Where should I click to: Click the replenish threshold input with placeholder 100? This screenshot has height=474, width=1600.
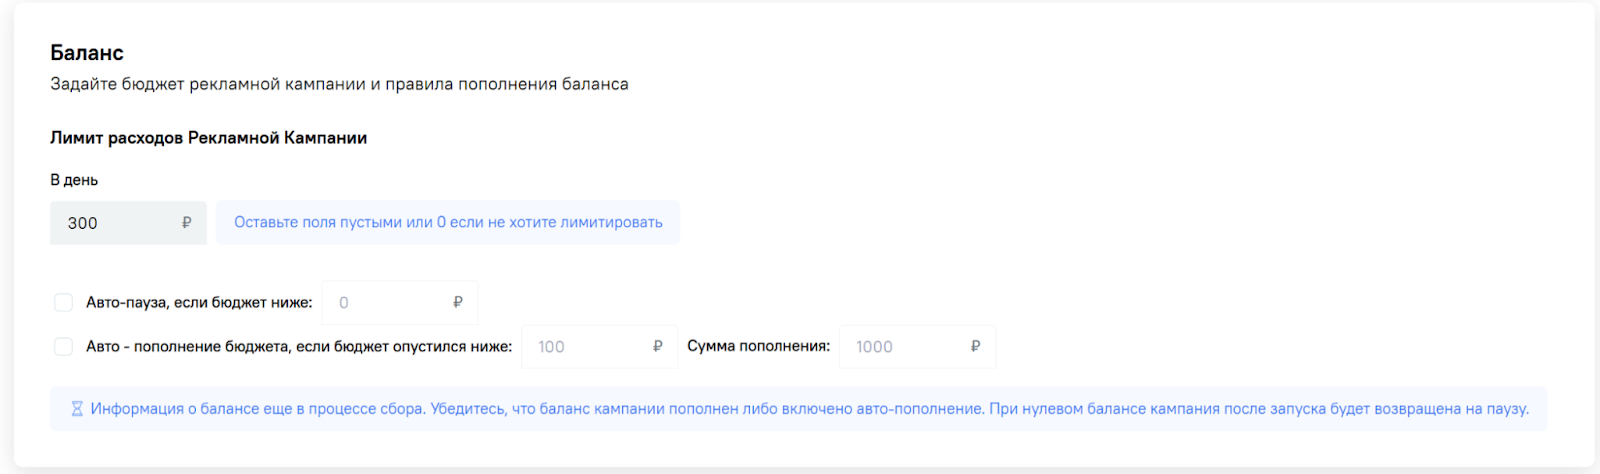pos(585,346)
